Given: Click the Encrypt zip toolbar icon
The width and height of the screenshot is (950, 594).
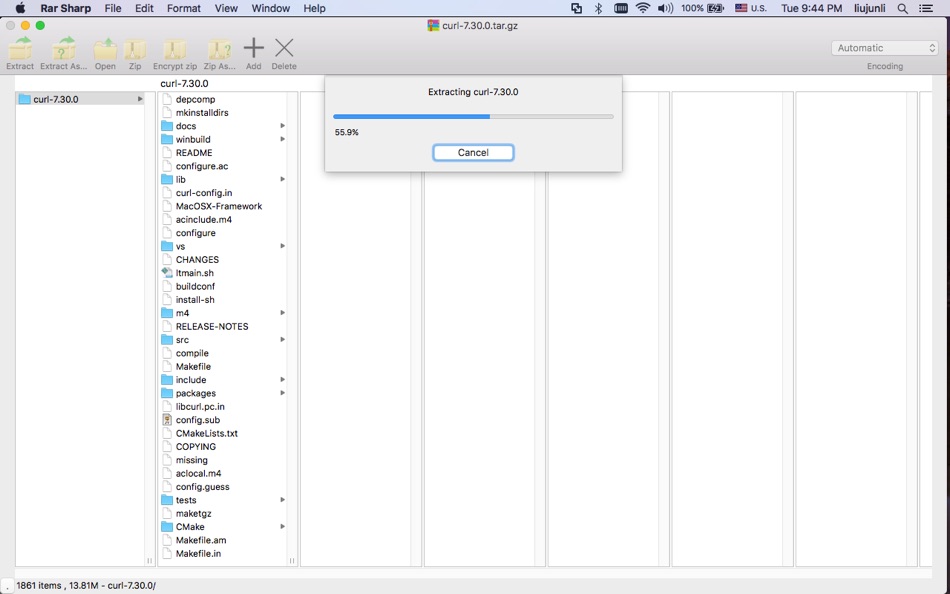Looking at the screenshot, I should [x=174, y=48].
